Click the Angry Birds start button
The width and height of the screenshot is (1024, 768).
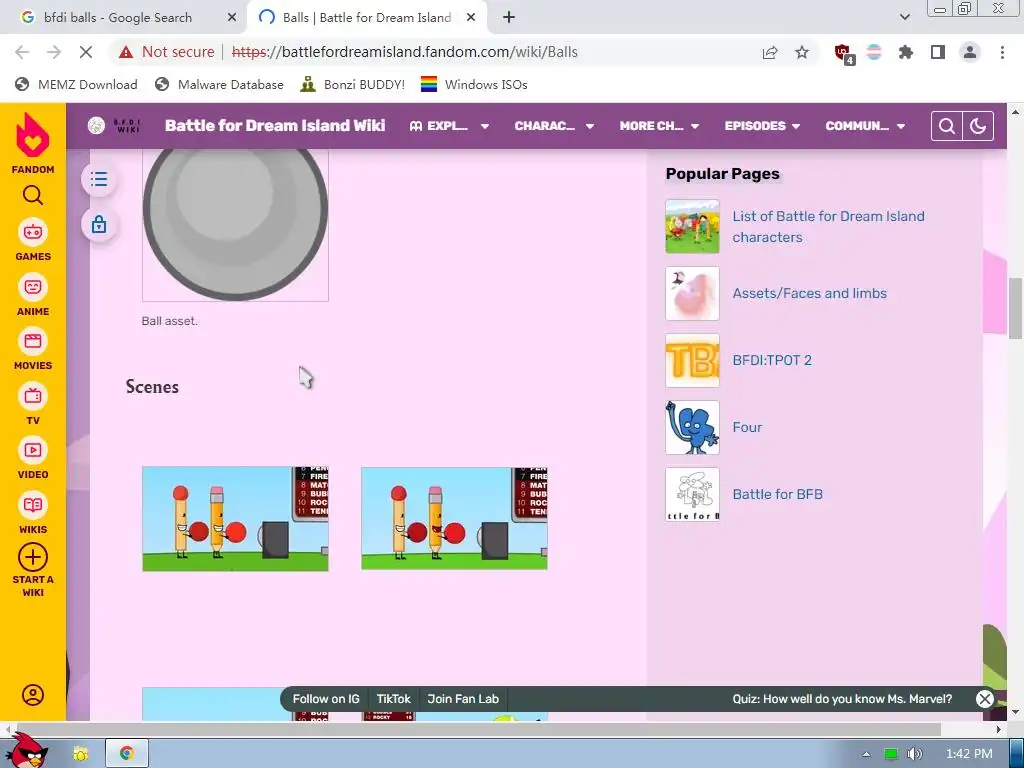[29, 750]
